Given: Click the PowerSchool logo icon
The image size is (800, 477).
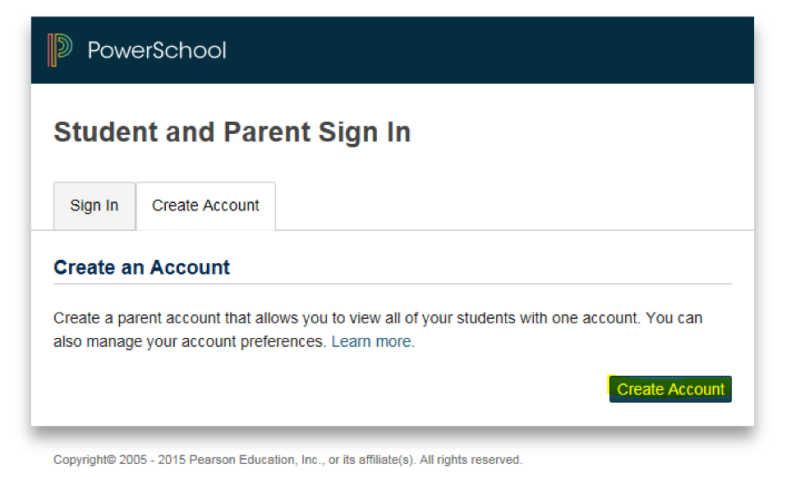Looking at the screenshot, I should tap(60, 50).
